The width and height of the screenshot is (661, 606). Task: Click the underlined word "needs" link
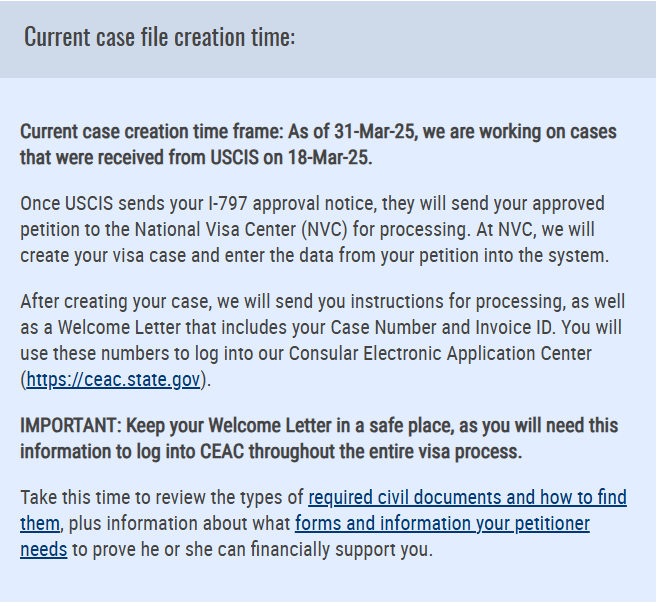[x=44, y=550]
